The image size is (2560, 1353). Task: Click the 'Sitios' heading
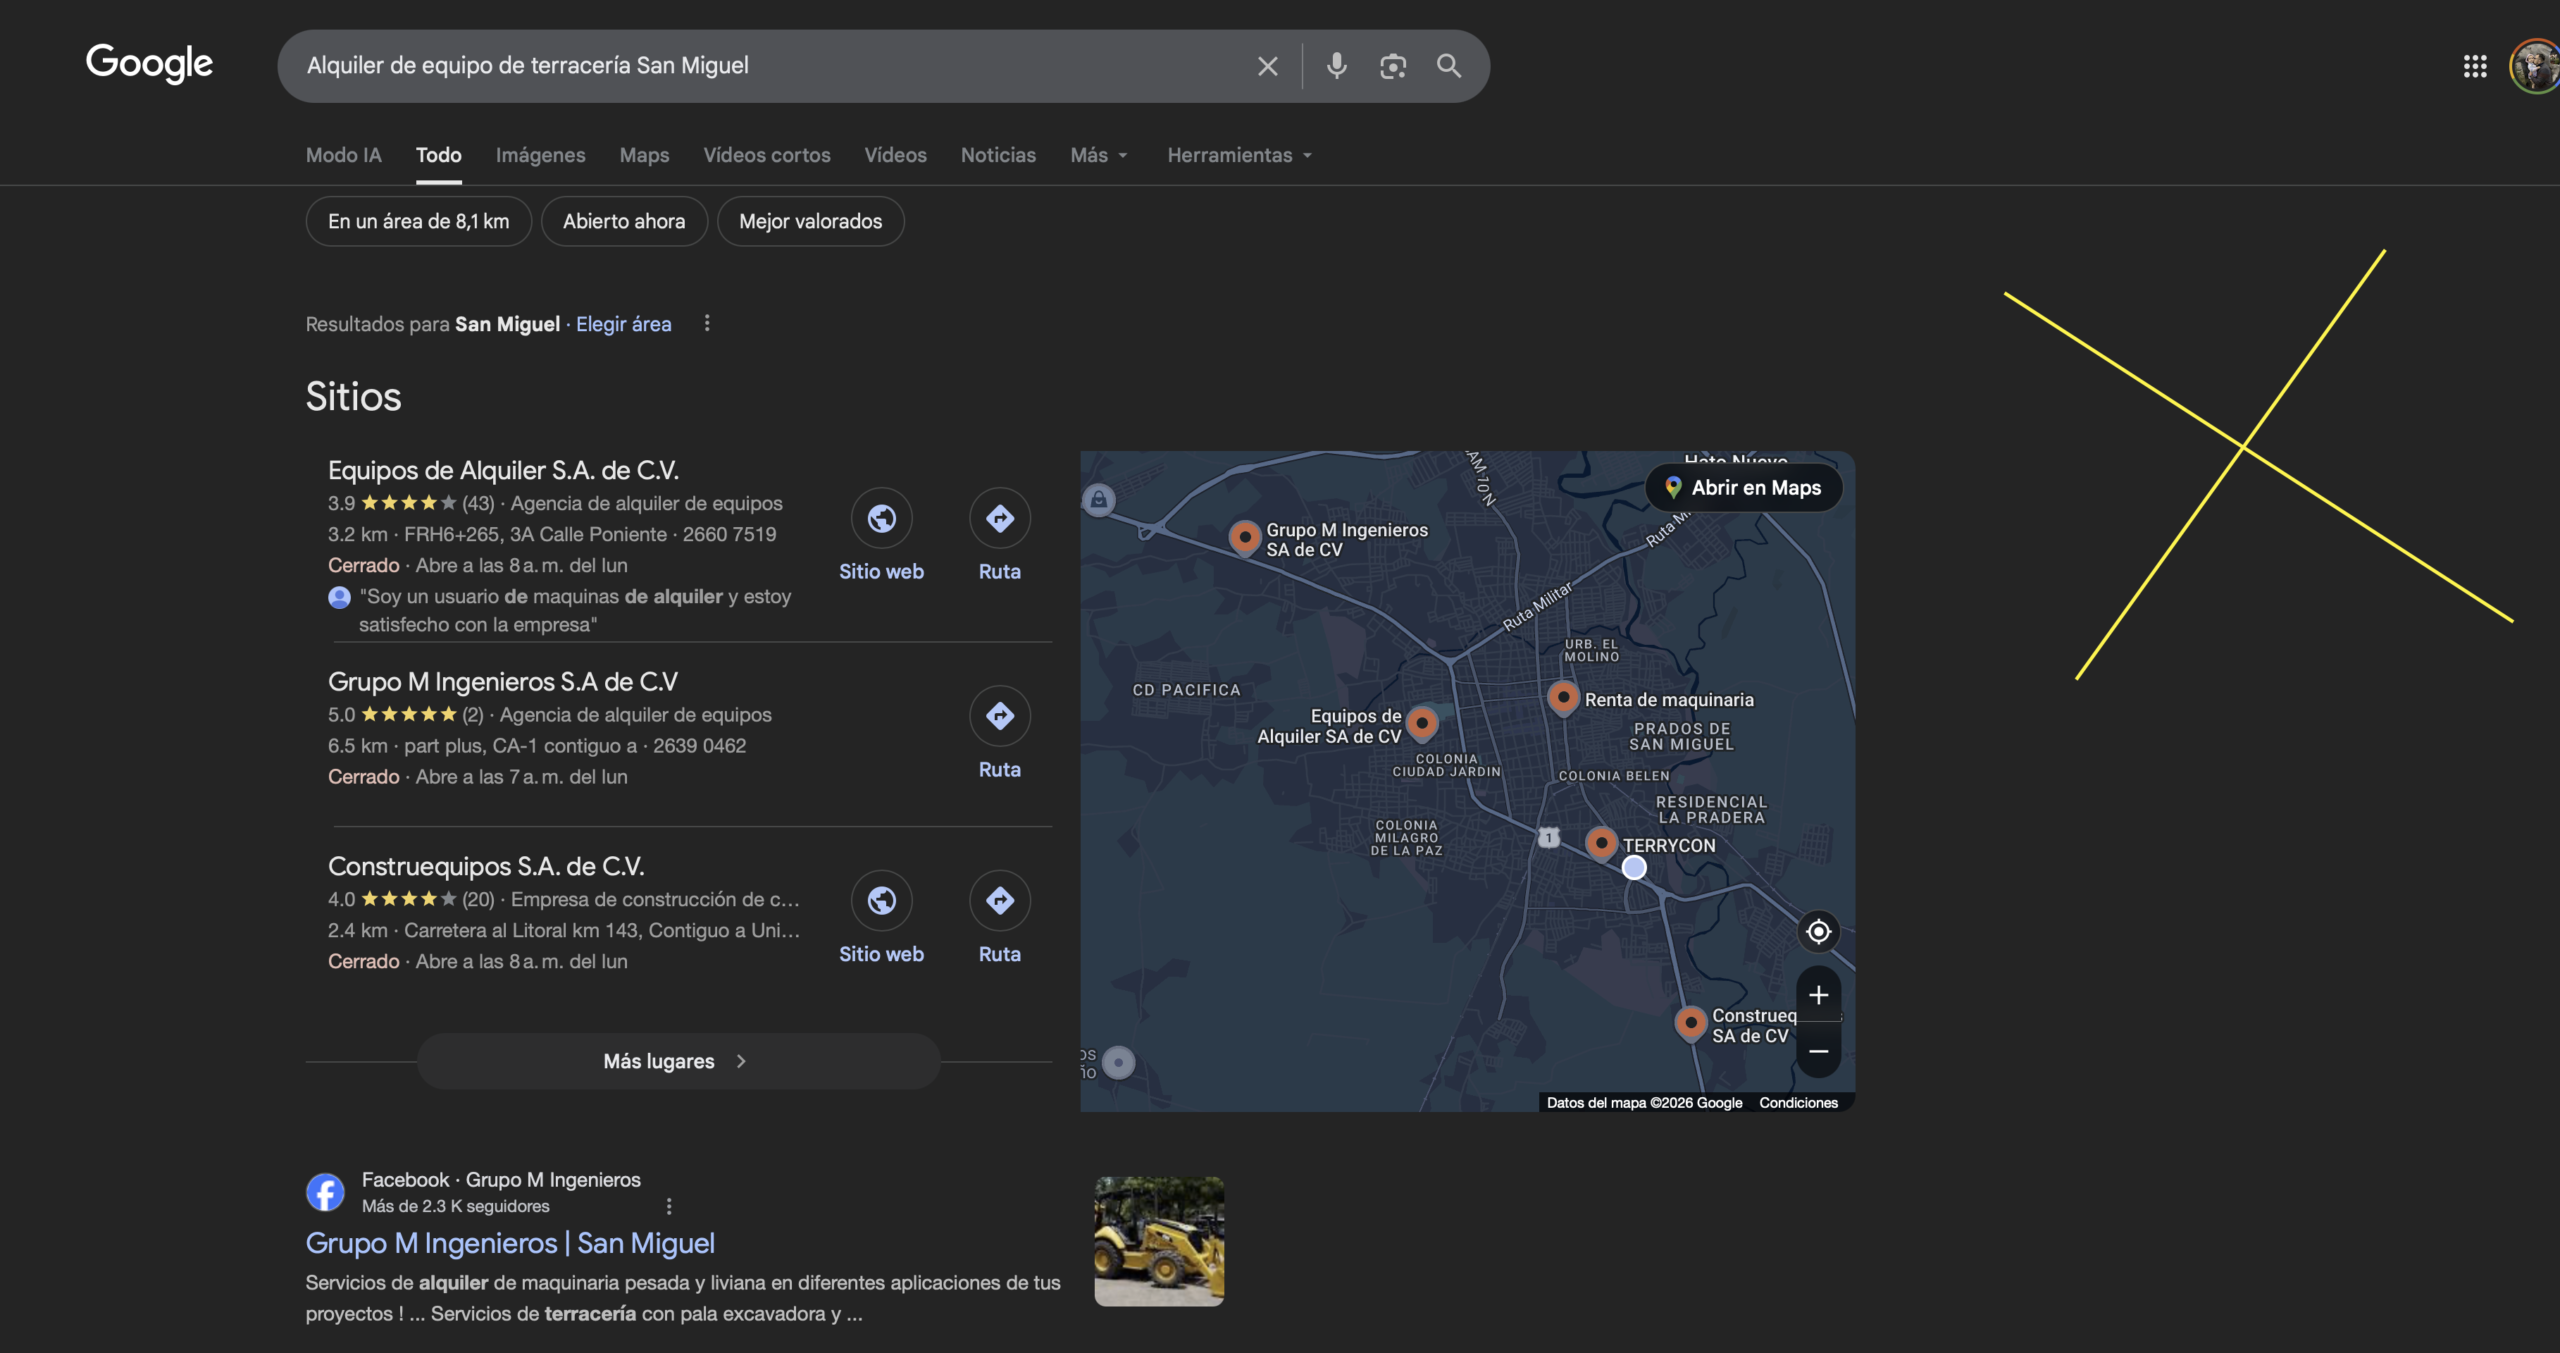[353, 396]
